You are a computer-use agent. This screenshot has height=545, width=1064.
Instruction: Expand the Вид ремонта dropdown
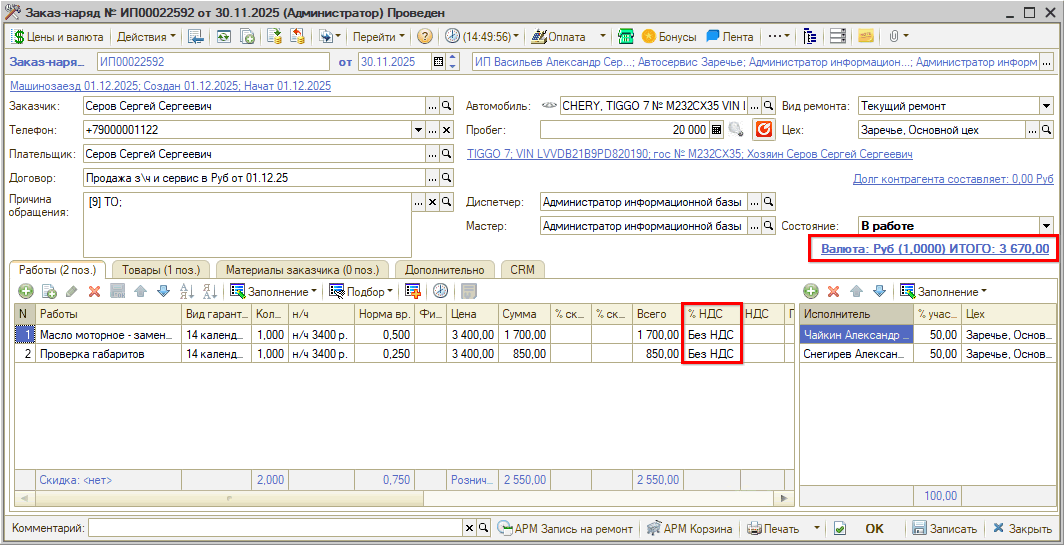[x=1046, y=106]
